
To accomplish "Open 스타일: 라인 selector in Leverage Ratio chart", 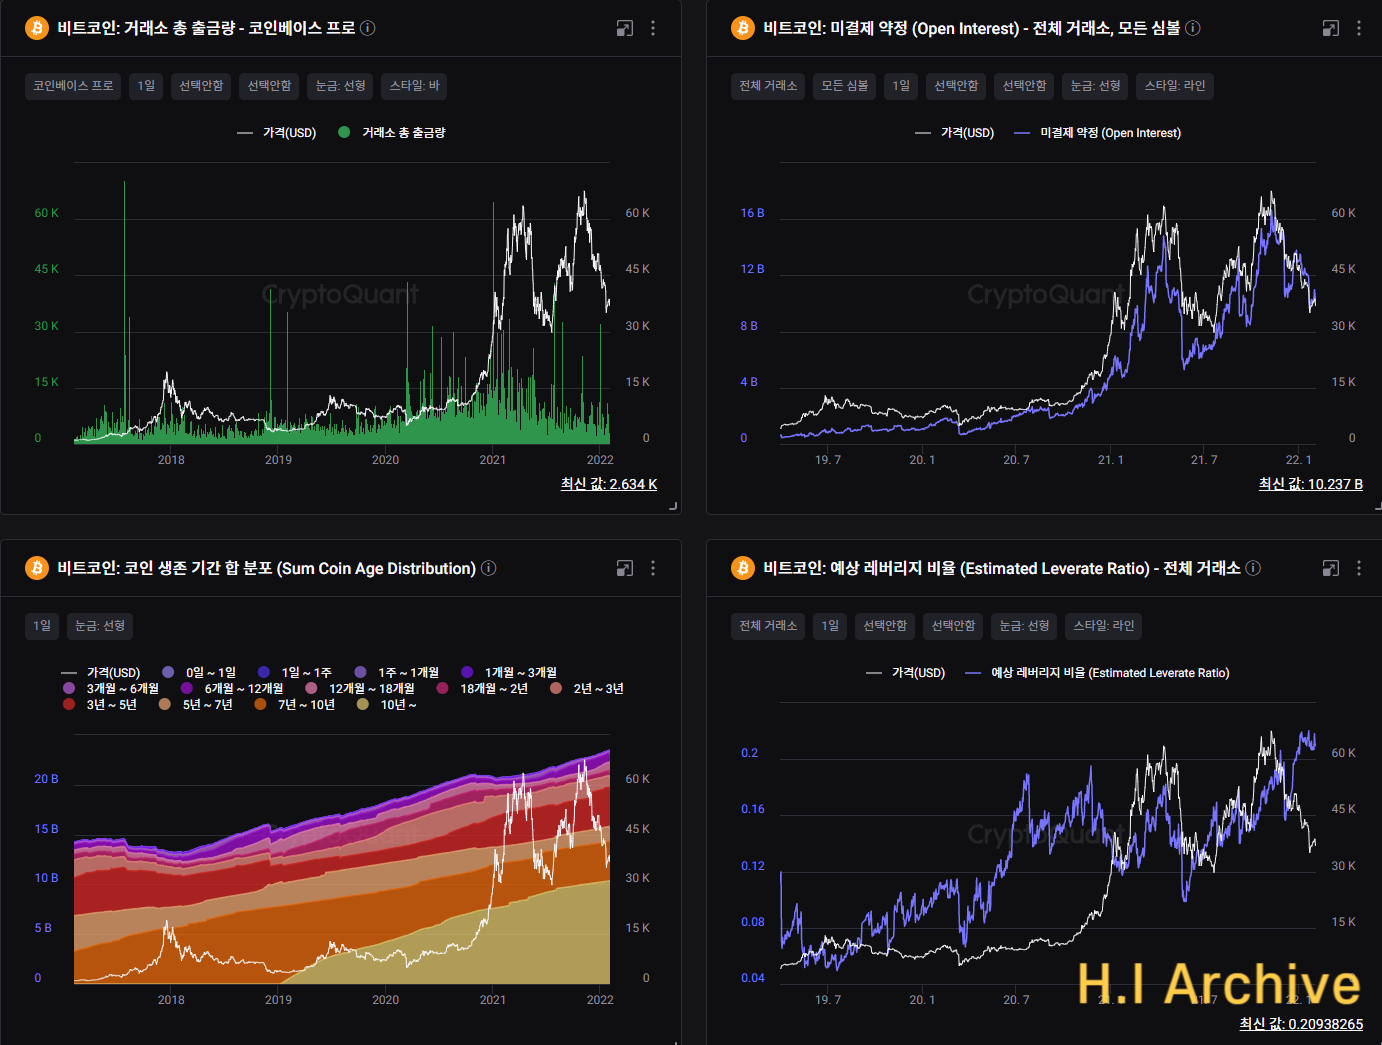I will click(x=1104, y=626).
